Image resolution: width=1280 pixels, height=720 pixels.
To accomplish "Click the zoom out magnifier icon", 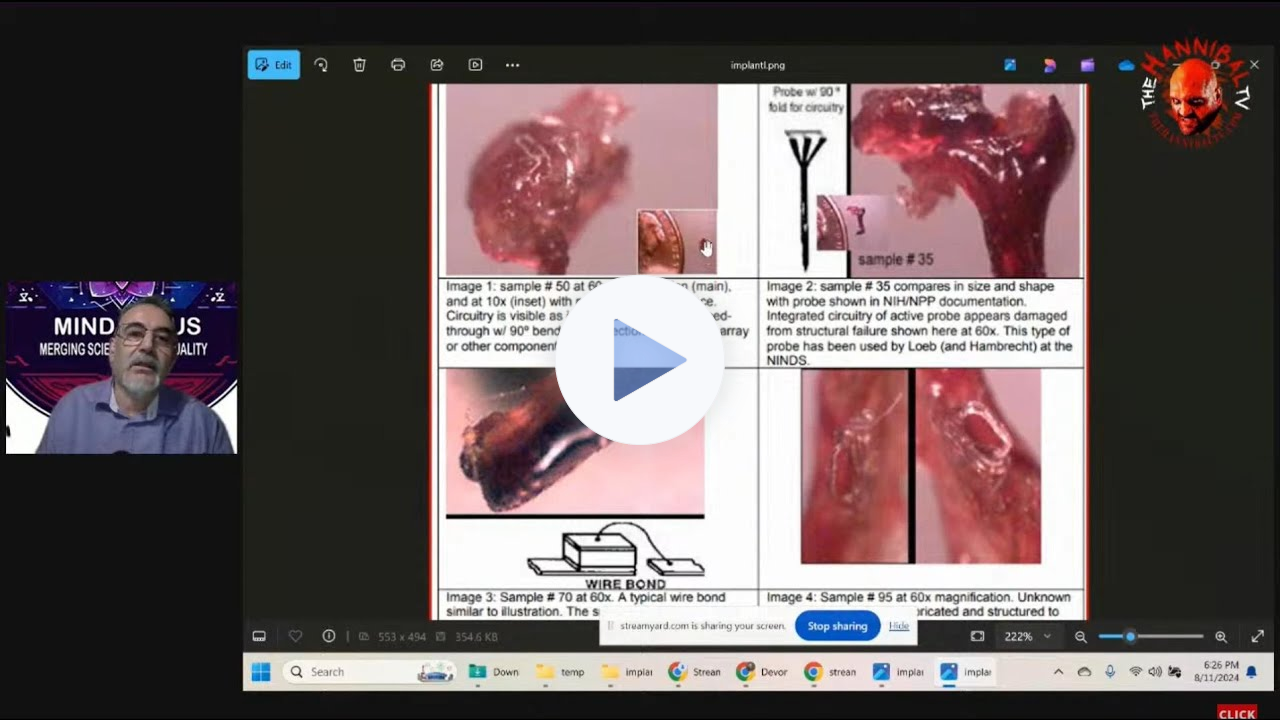I will pos(1081,637).
